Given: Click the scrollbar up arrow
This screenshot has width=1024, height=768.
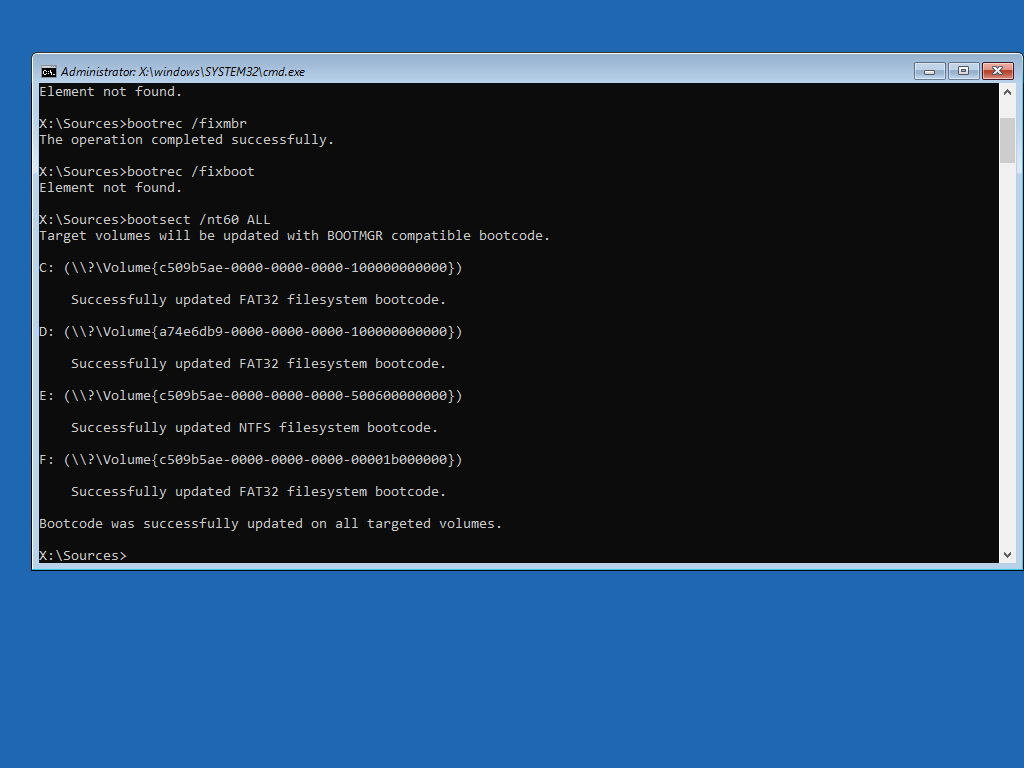Looking at the screenshot, I should tap(1007, 93).
